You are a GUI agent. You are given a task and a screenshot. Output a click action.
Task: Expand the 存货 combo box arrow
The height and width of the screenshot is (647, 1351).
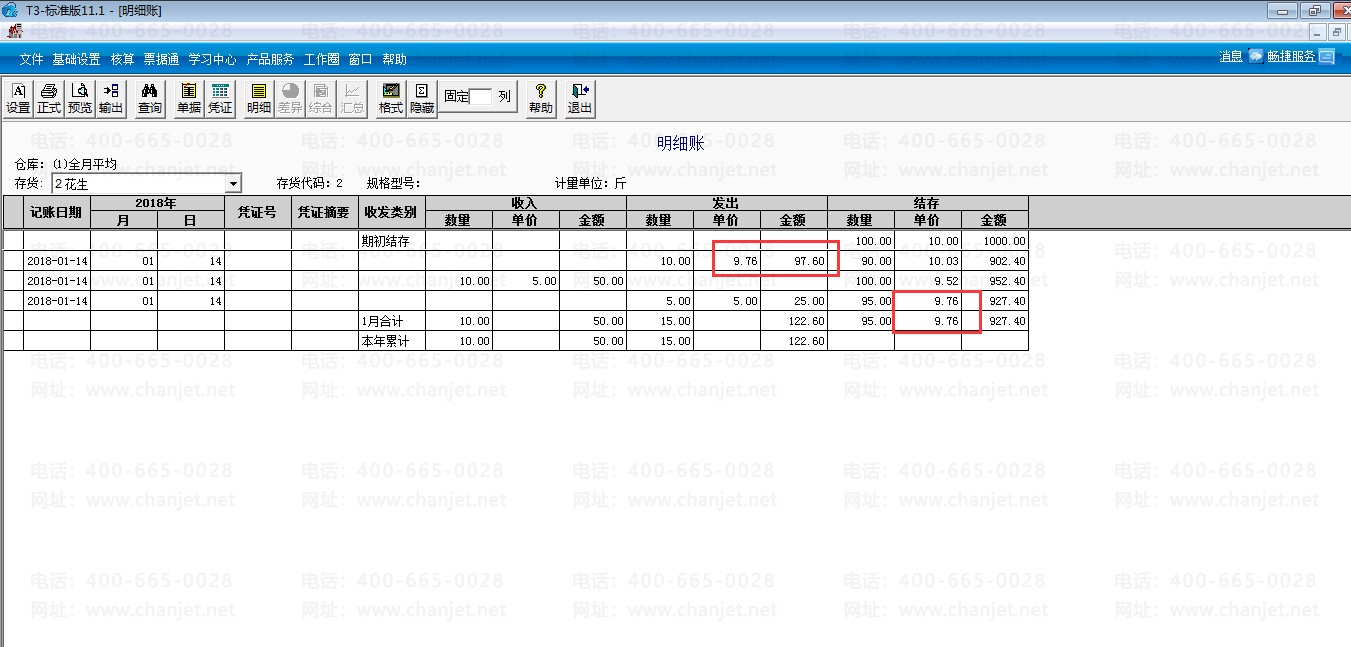pos(234,184)
